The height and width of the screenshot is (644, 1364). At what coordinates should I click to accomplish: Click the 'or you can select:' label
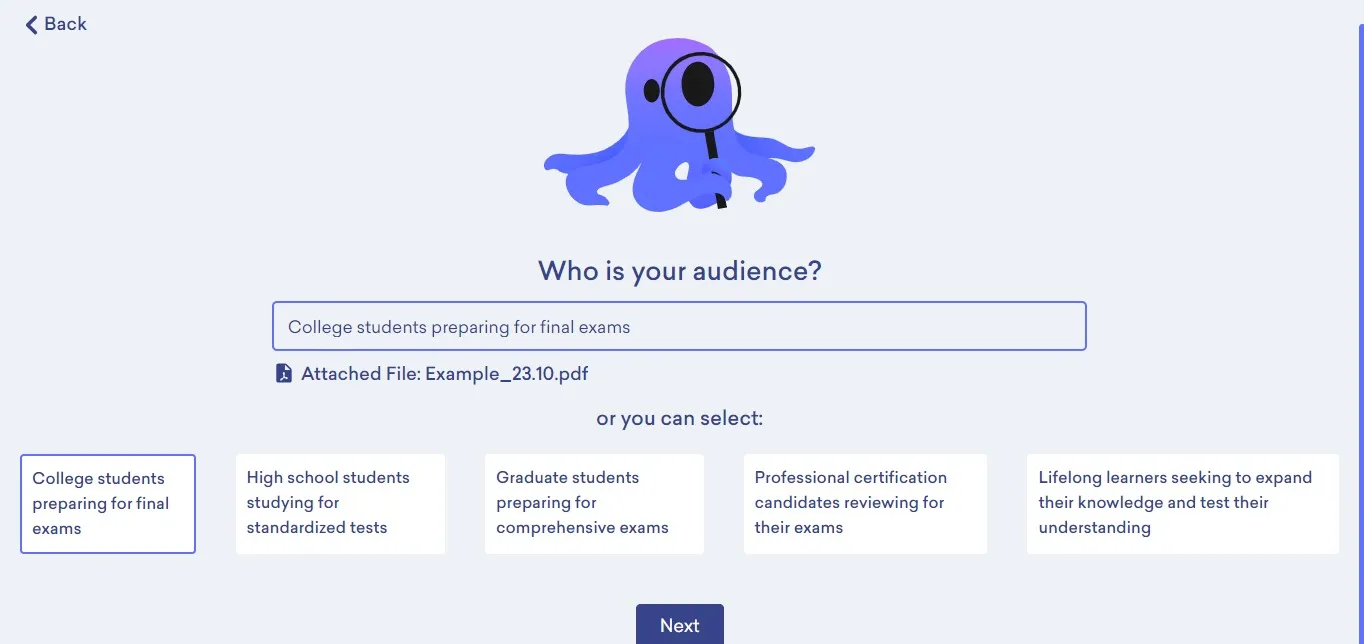coord(680,418)
